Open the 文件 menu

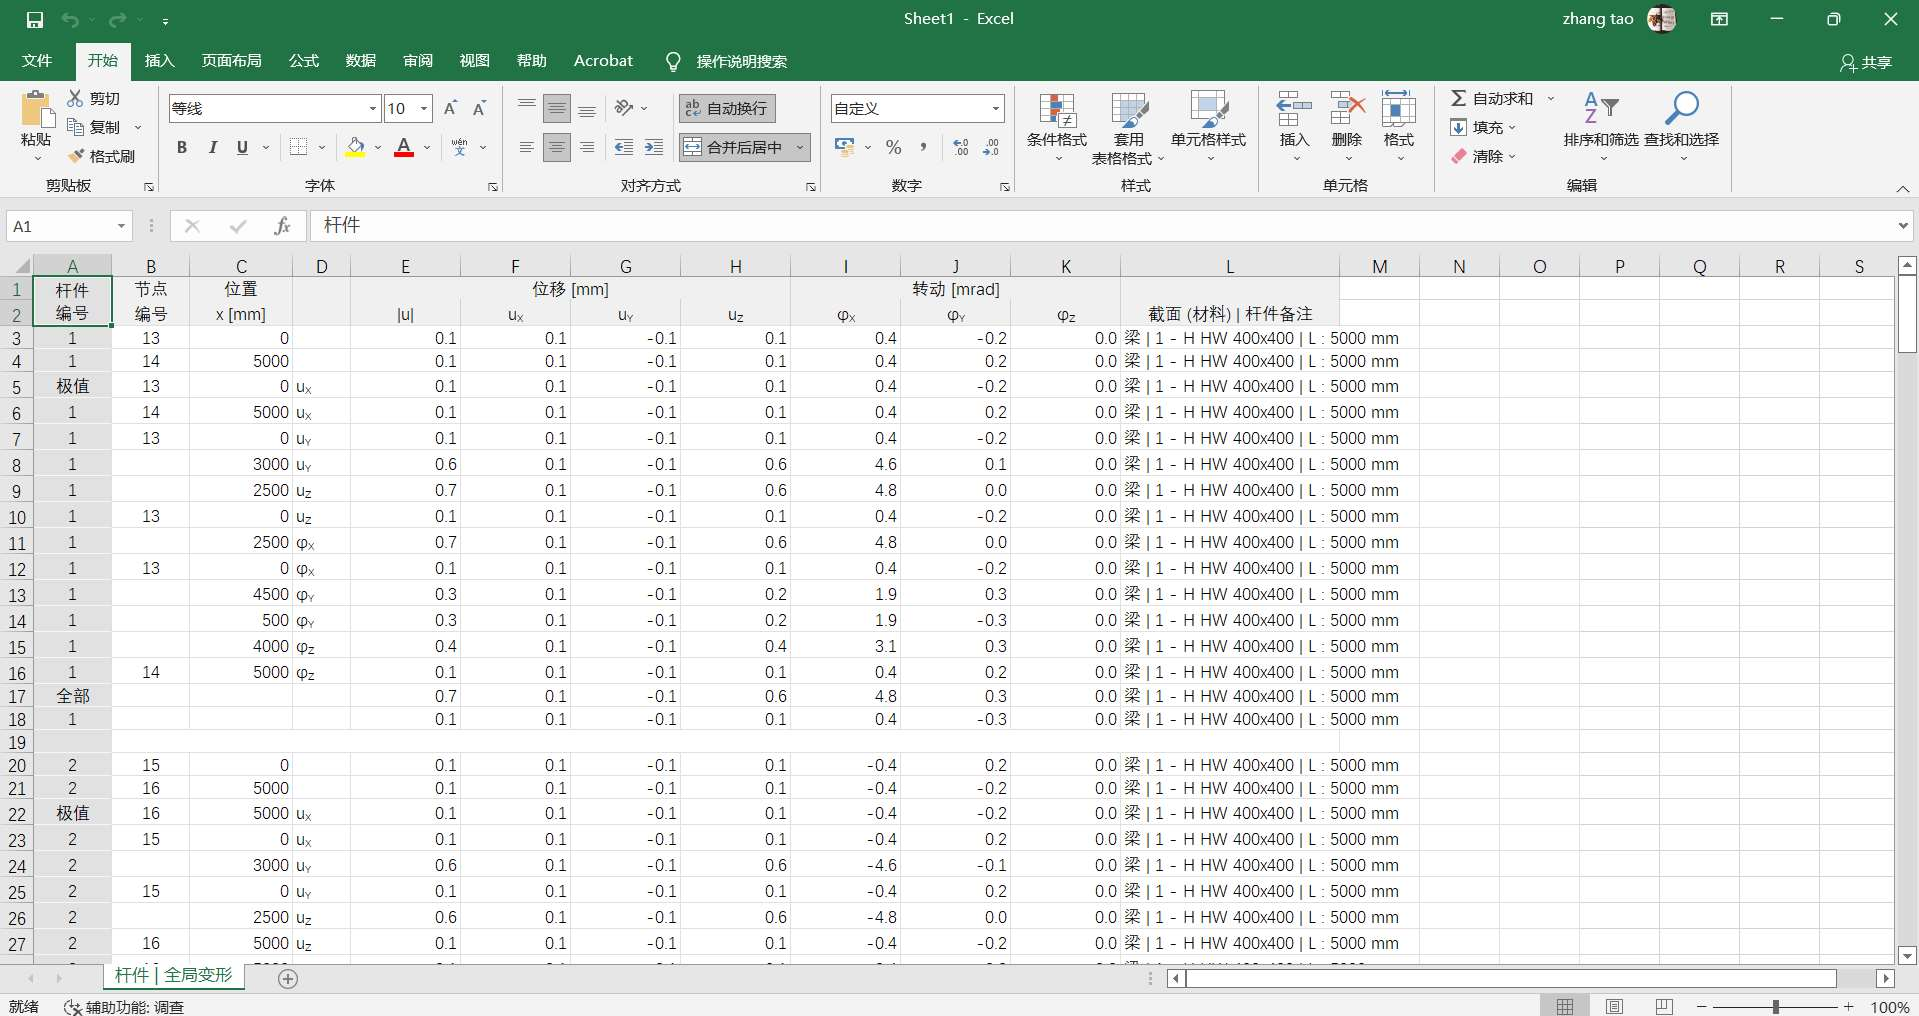36,61
